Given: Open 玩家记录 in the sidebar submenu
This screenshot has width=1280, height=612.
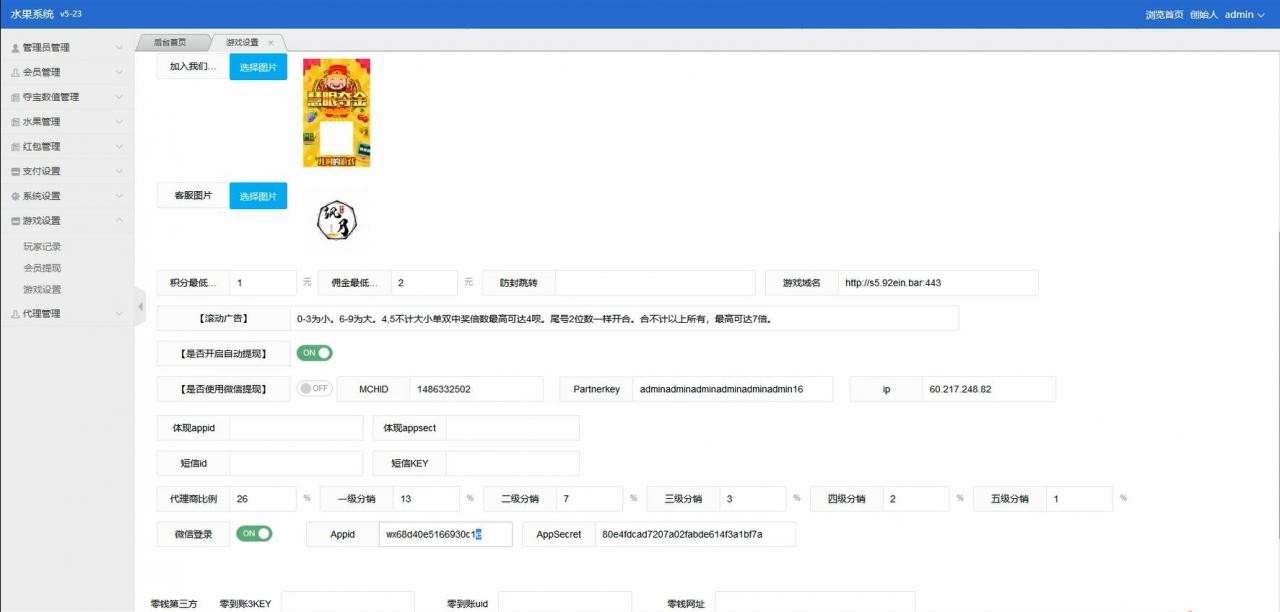Looking at the screenshot, I should [x=42, y=247].
